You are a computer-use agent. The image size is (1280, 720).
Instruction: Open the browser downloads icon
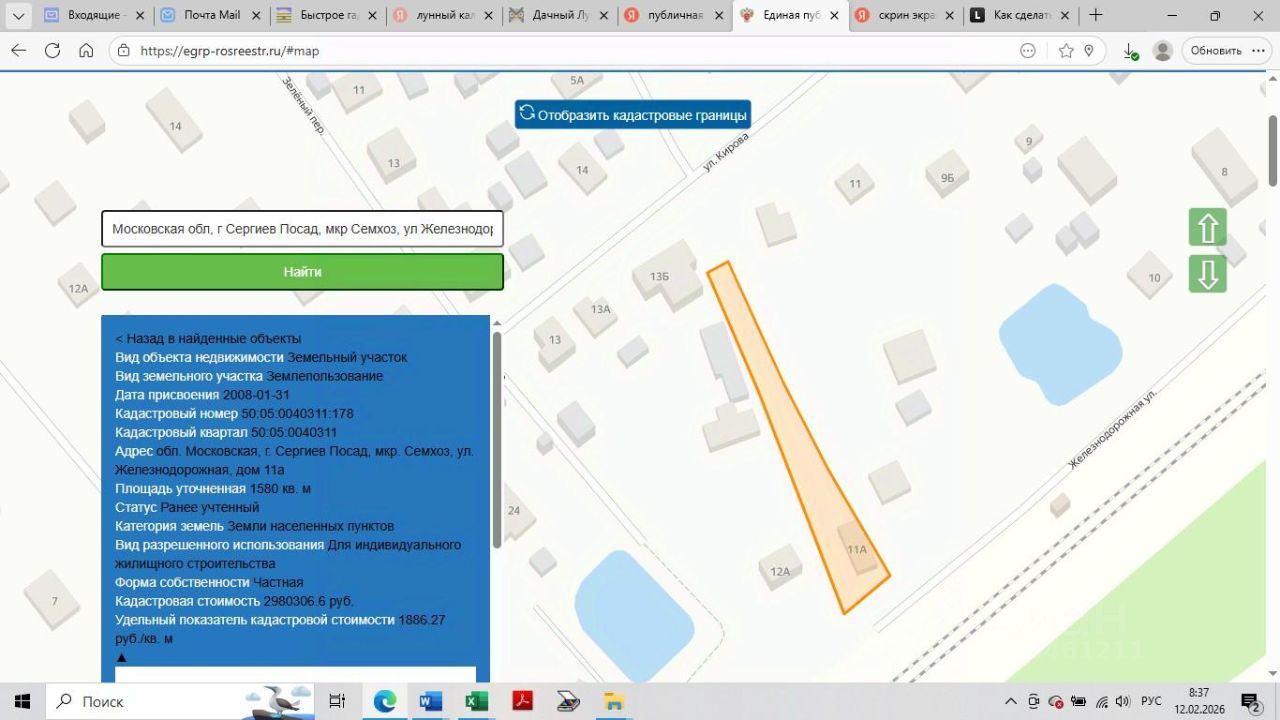pyautogui.click(x=1130, y=50)
